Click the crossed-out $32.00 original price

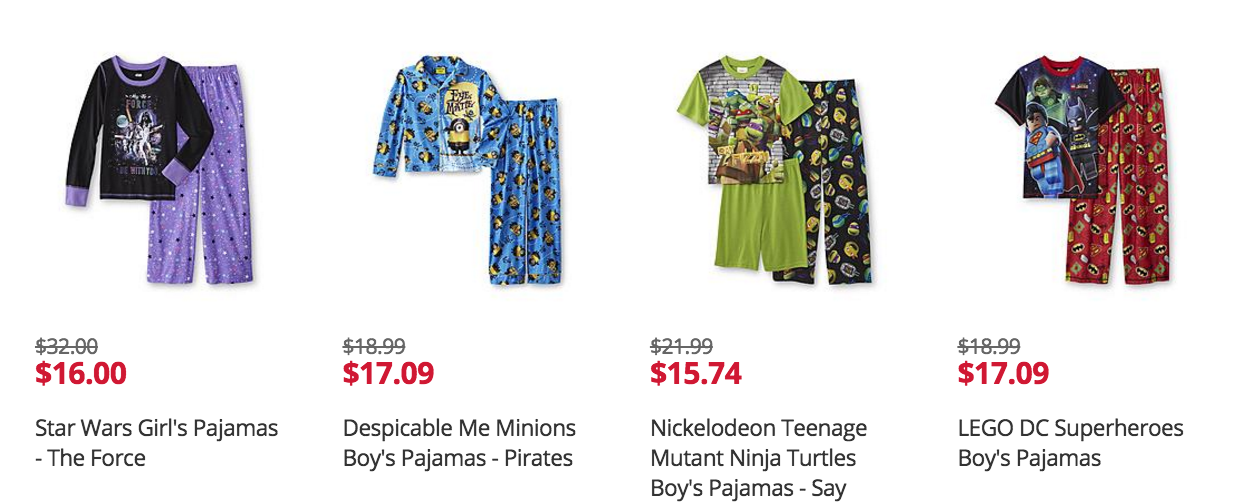pos(66,346)
